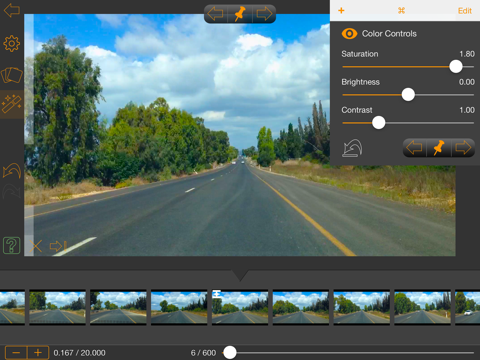Click the Contrast label
Viewport: 480px width, 360px height.
[x=357, y=110]
